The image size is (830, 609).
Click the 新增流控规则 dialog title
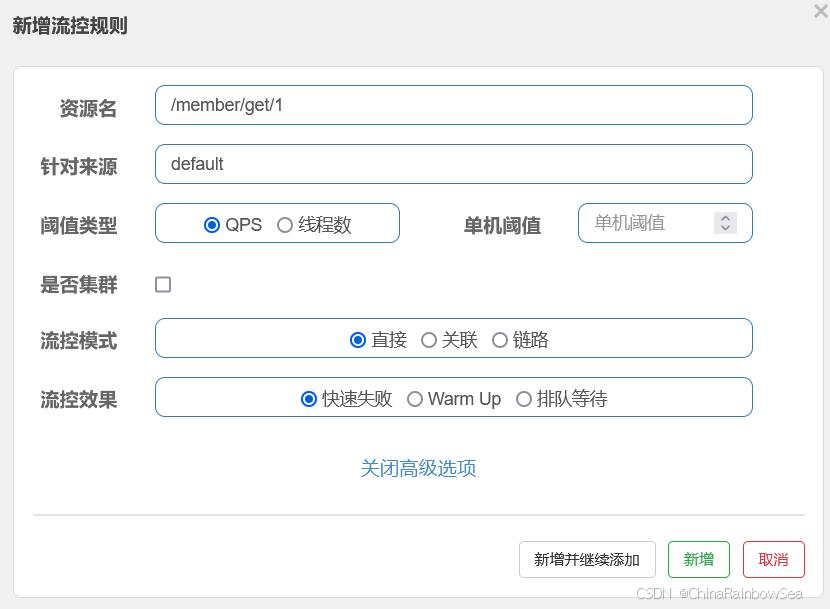[70, 26]
